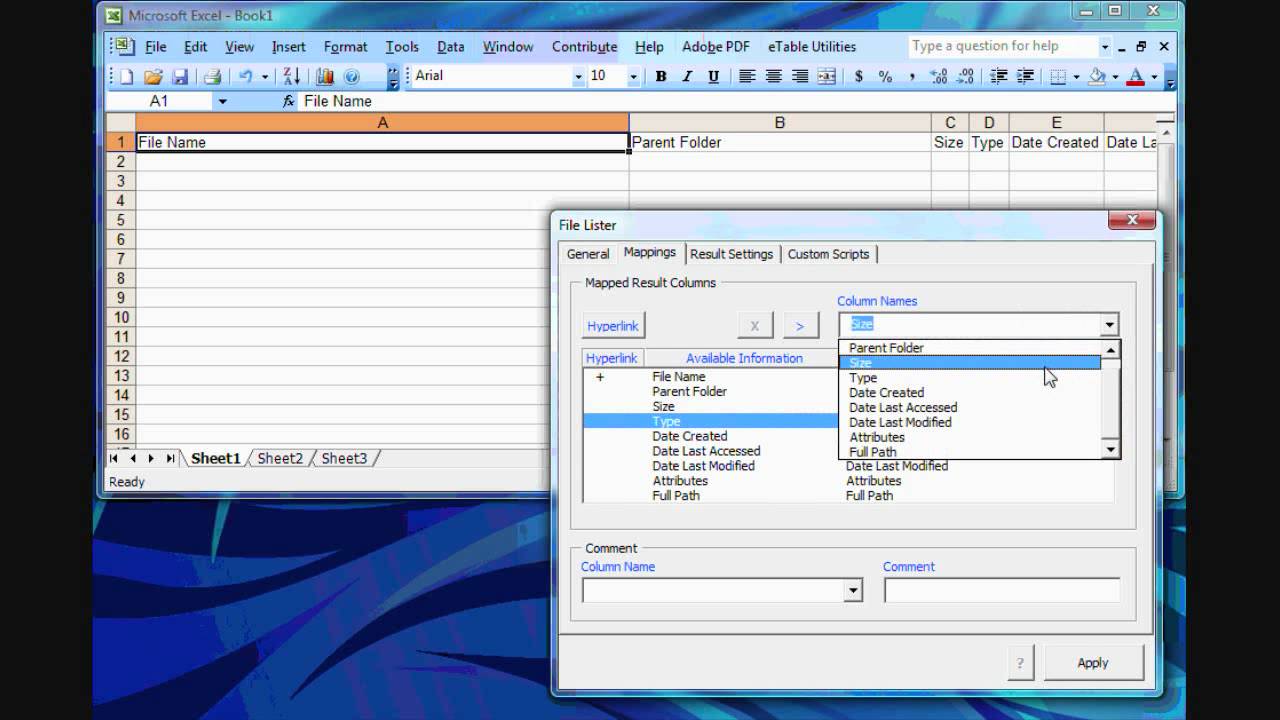Click the Merge and Center icon
This screenshot has width=1280, height=720.
[826, 76]
